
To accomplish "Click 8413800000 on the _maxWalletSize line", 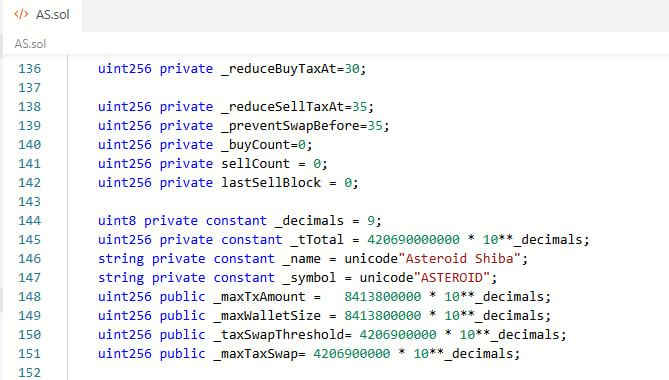I will click(x=383, y=316).
